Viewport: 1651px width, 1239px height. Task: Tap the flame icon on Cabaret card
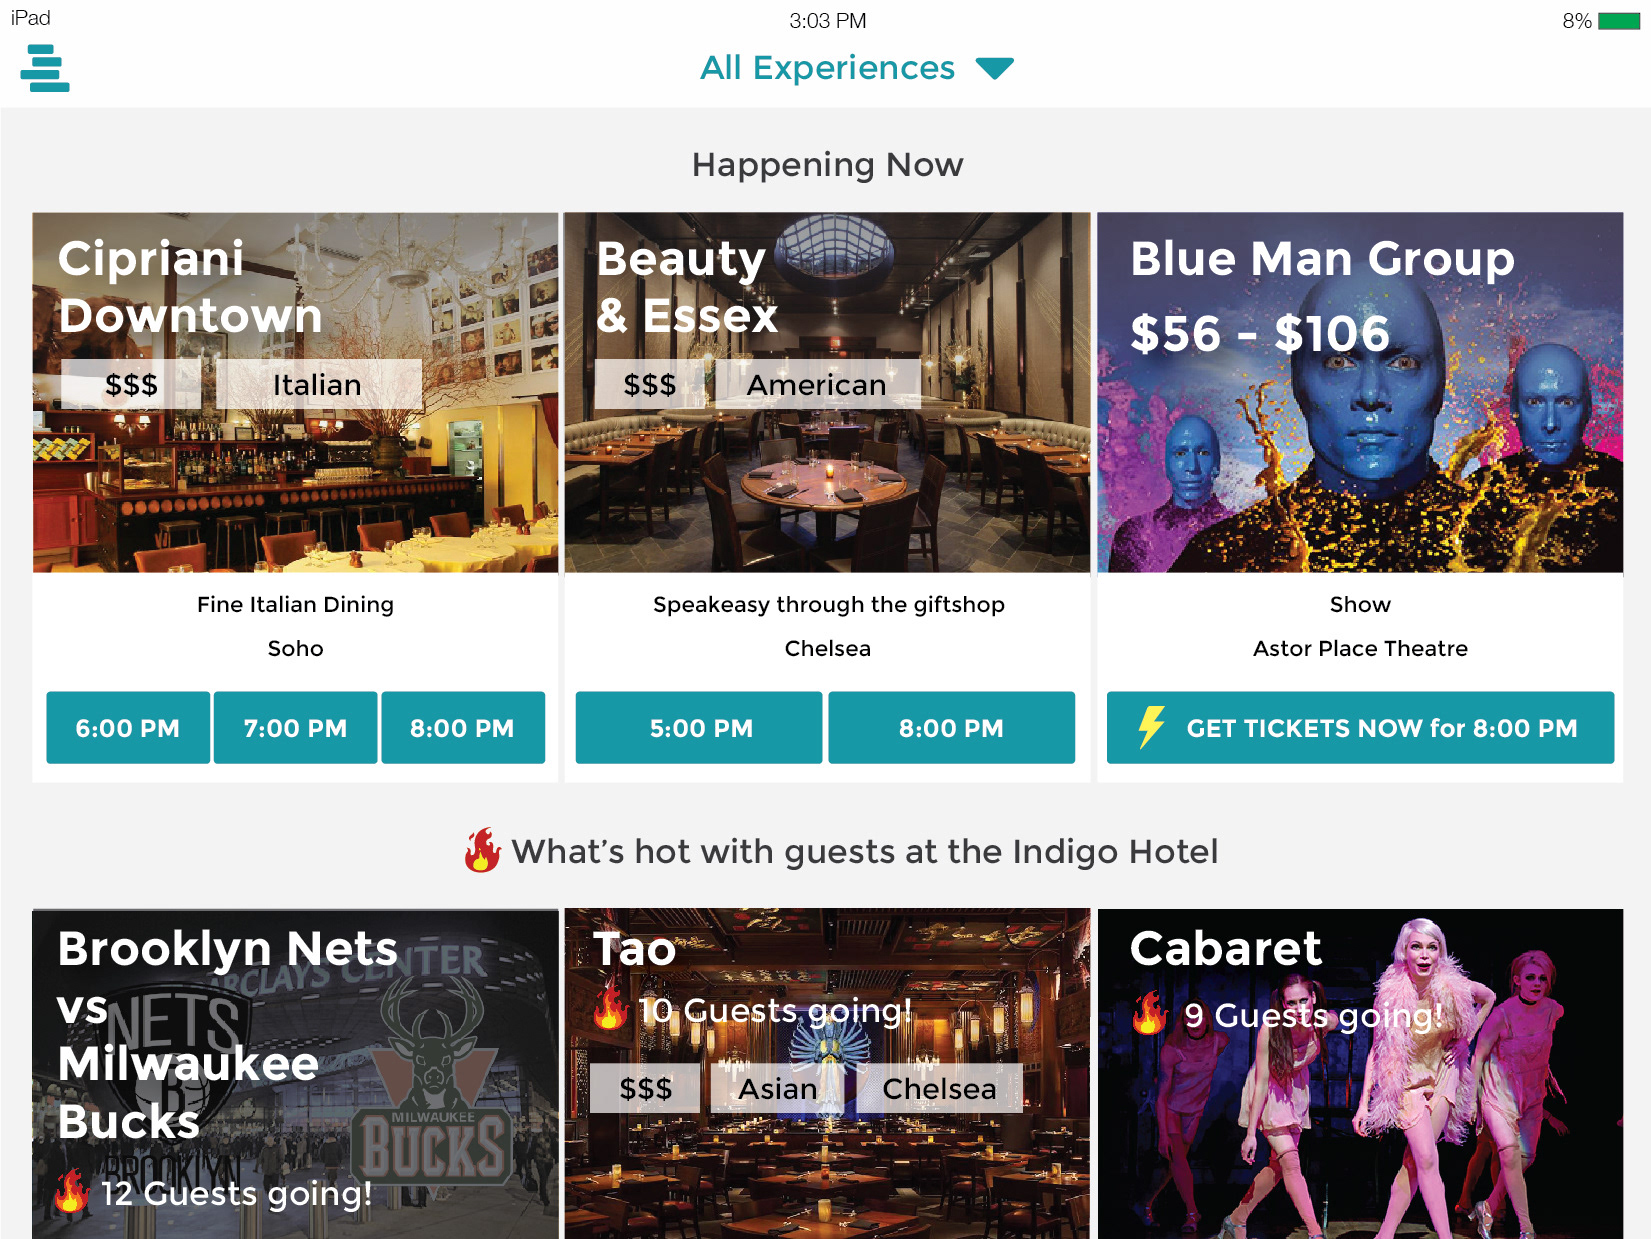click(1150, 1013)
